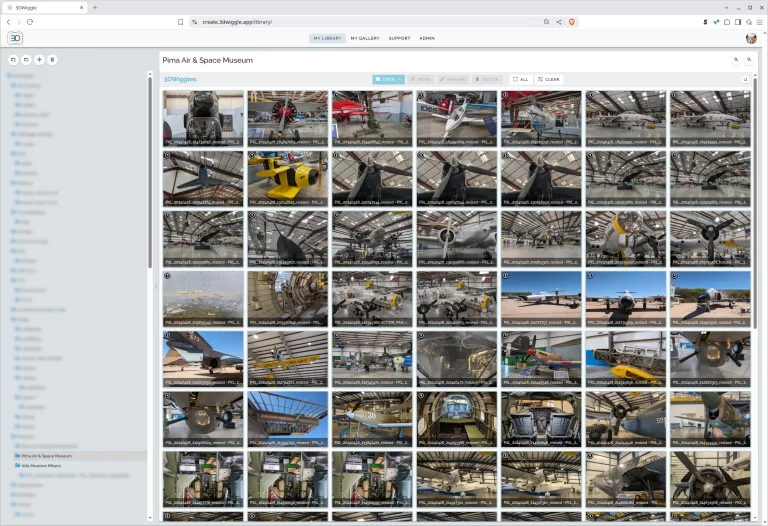This screenshot has height=526, width=768.
Task: Click the sort order icon at right
Action: click(745, 79)
